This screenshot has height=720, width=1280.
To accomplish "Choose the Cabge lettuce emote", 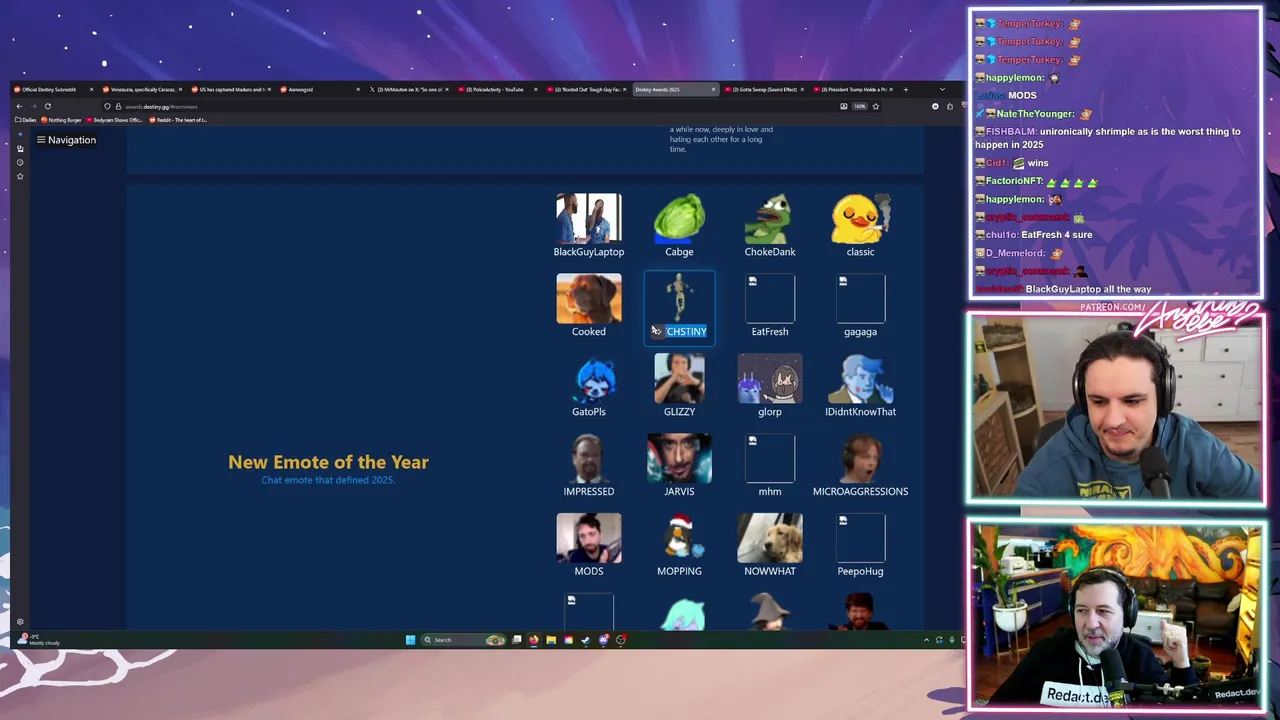I will pos(679,226).
